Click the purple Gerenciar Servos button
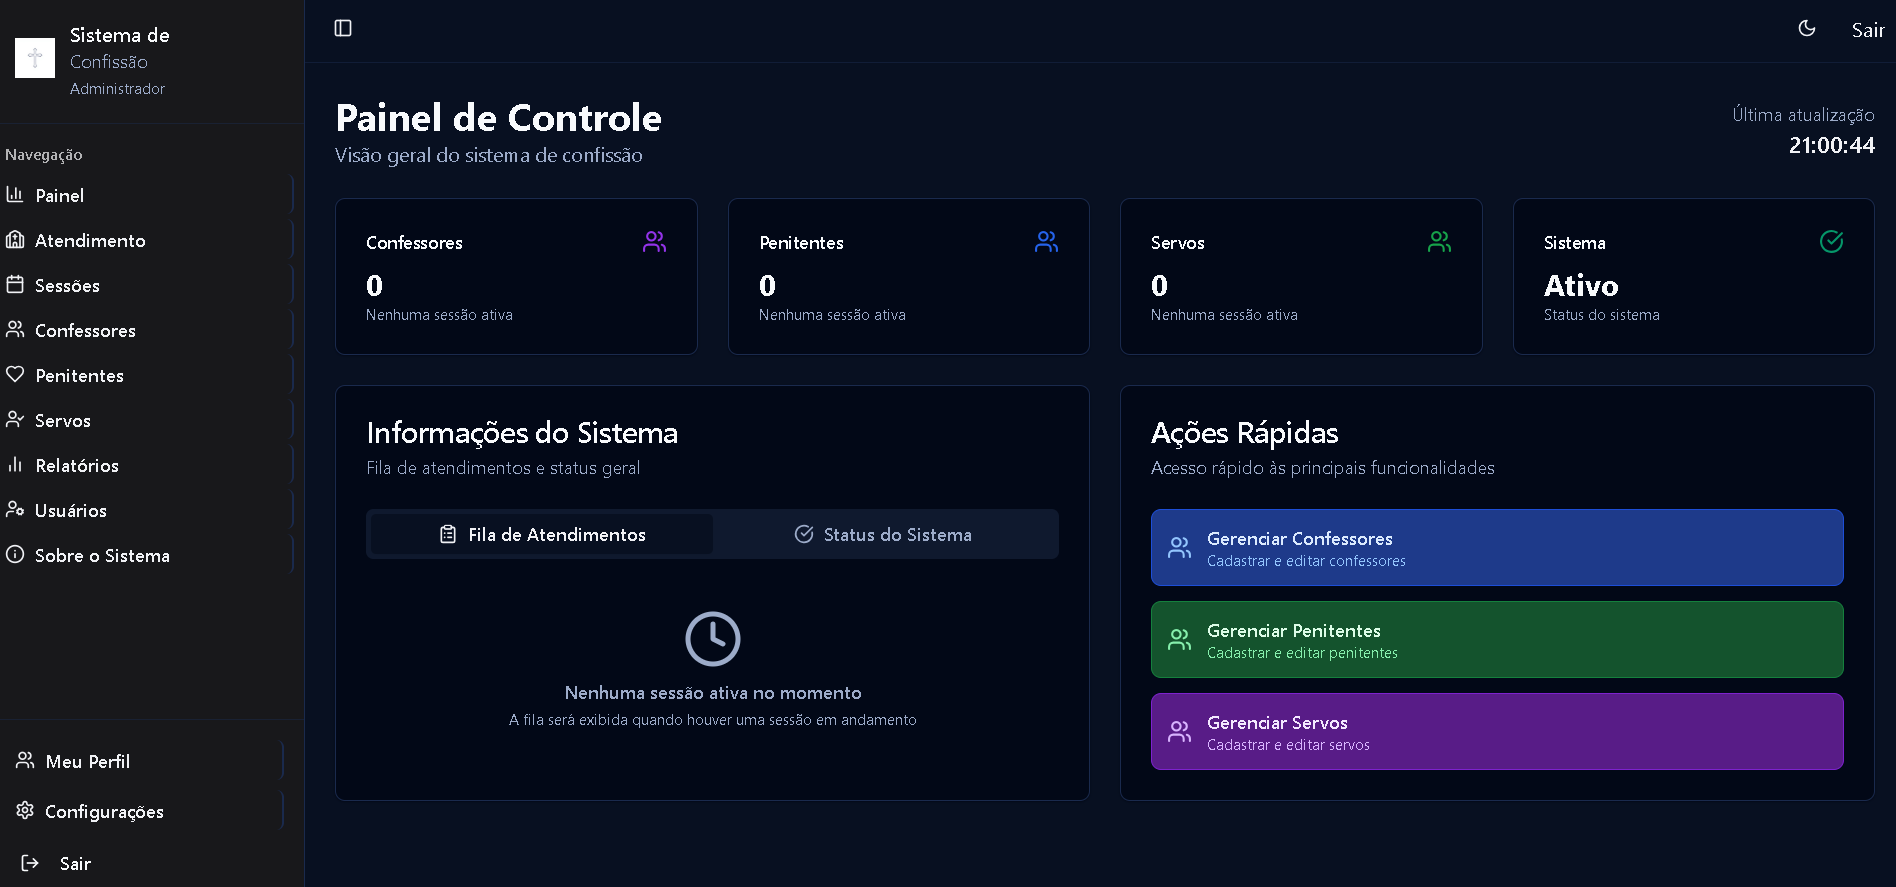Screen dimensions: 1896x887 [1496, 732]
